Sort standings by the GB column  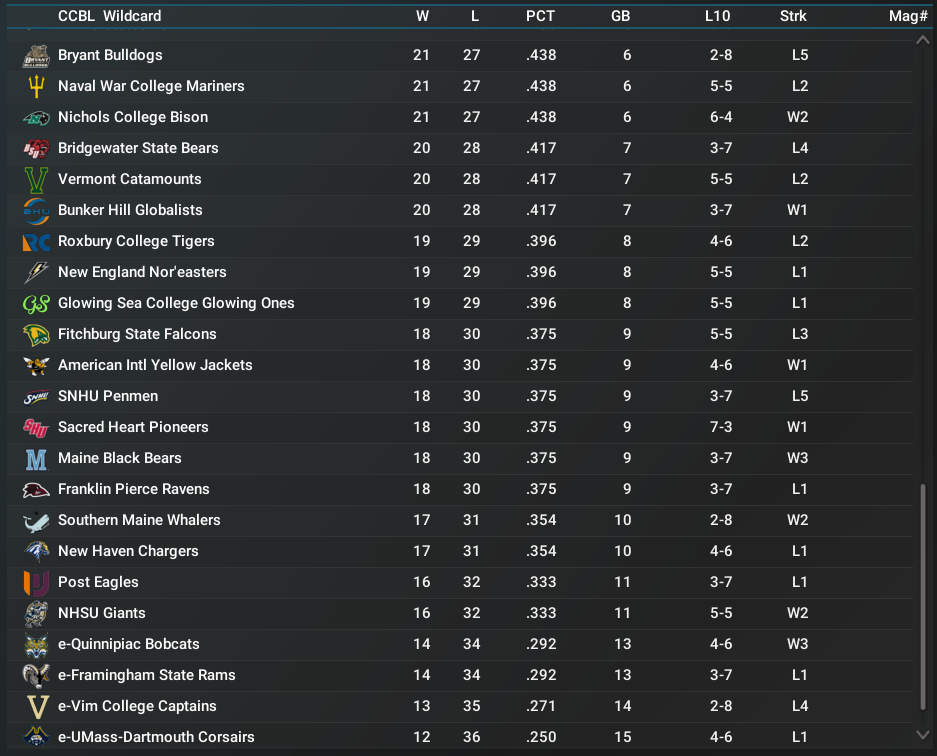[620, 16]
